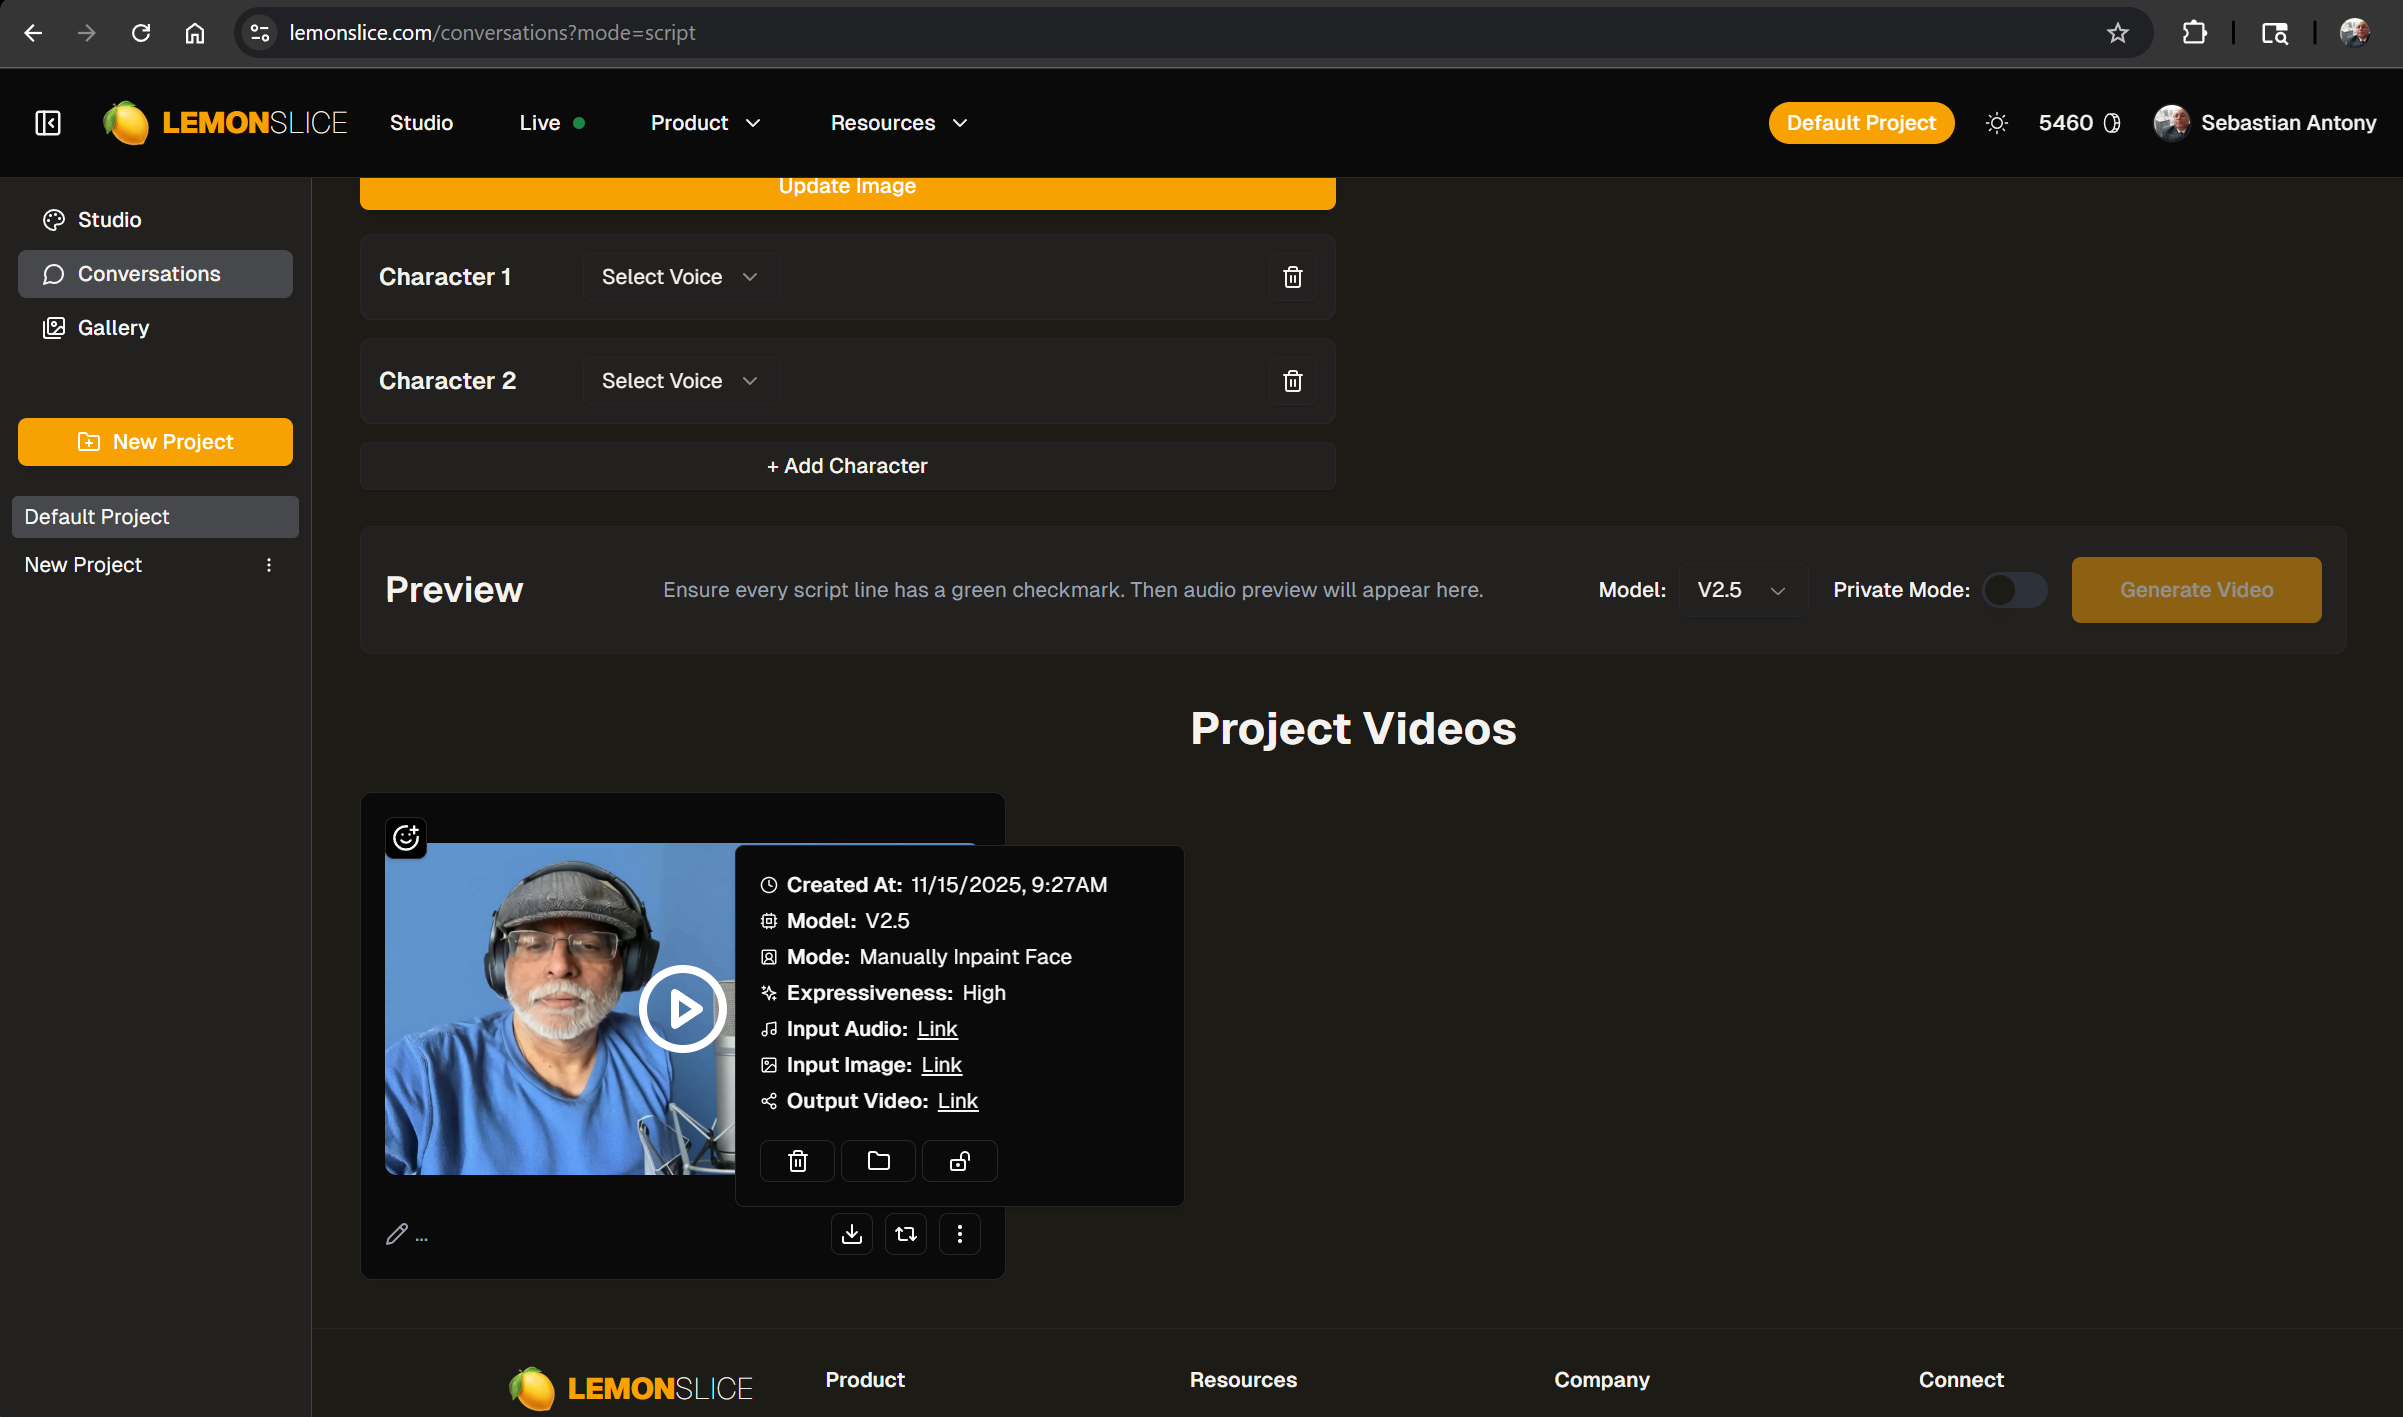Viewport: 2403px width, 1417px height.
Task: Expand the Model V2.5 dropdown
Action: 1741,590
